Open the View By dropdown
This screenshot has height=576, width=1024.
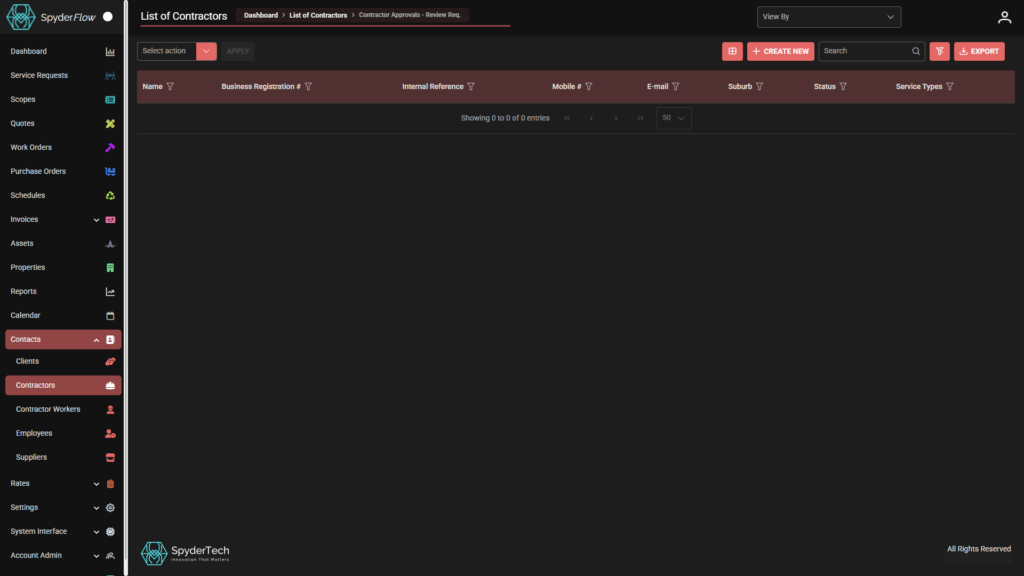coord(829,17)
